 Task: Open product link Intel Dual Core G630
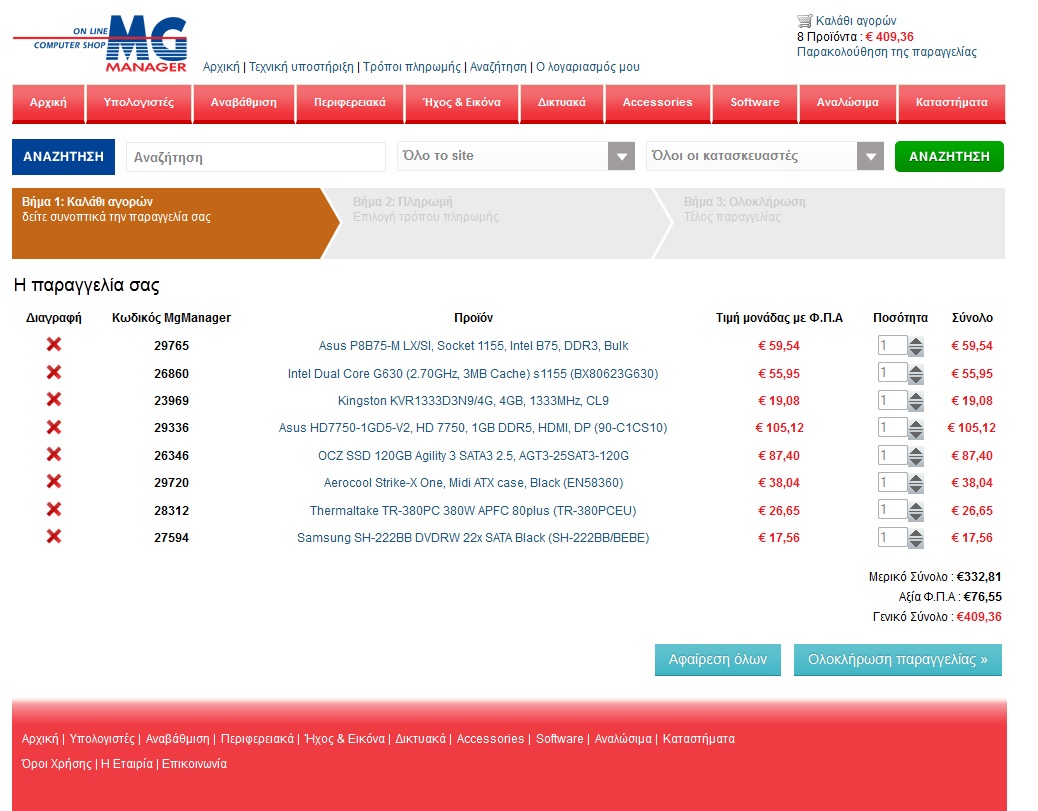(473, 373)
